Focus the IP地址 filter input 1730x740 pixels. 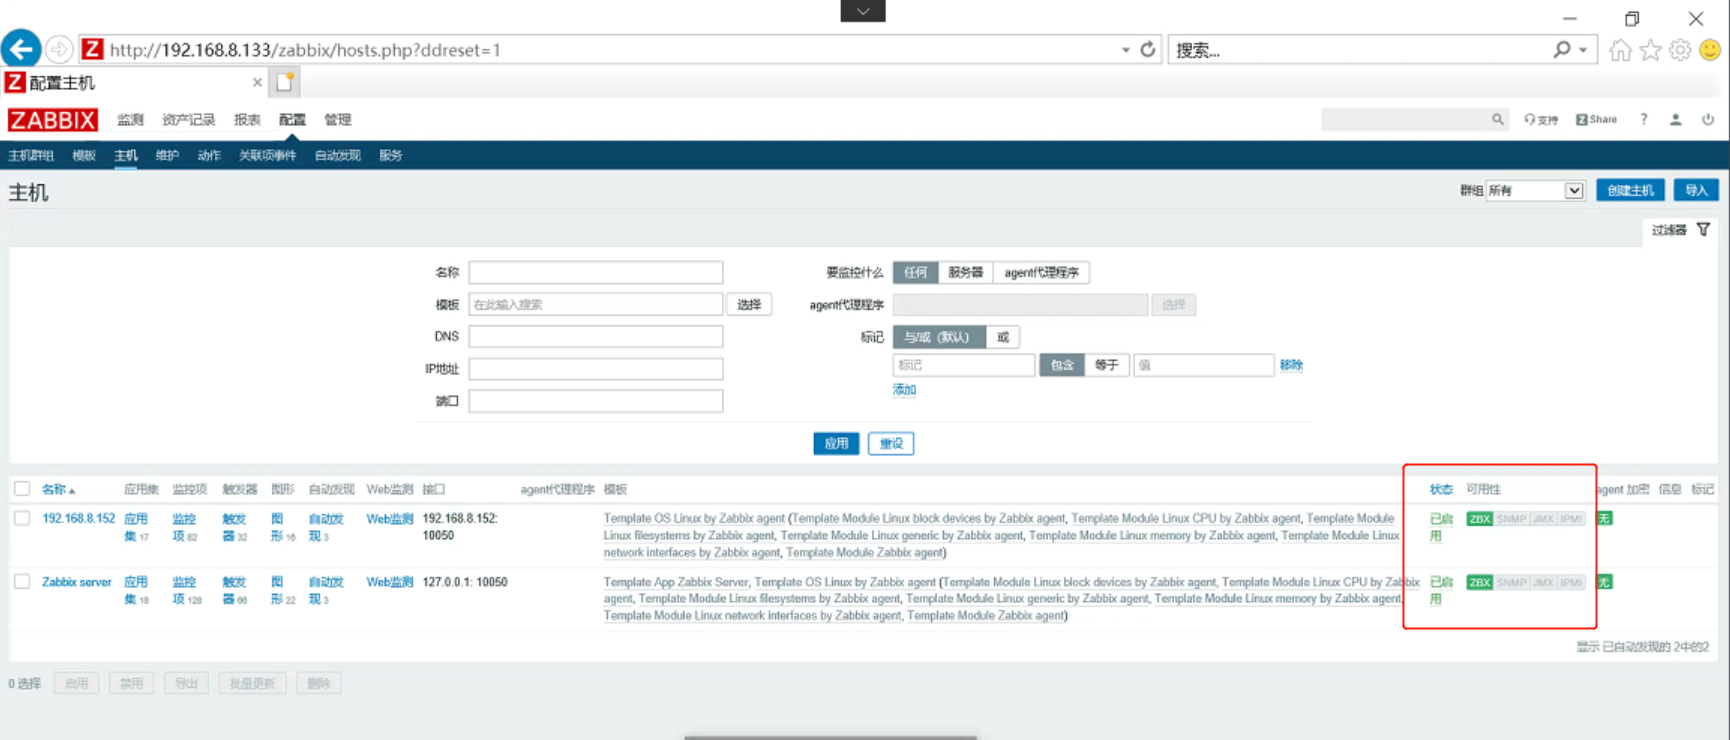(596, 369)
